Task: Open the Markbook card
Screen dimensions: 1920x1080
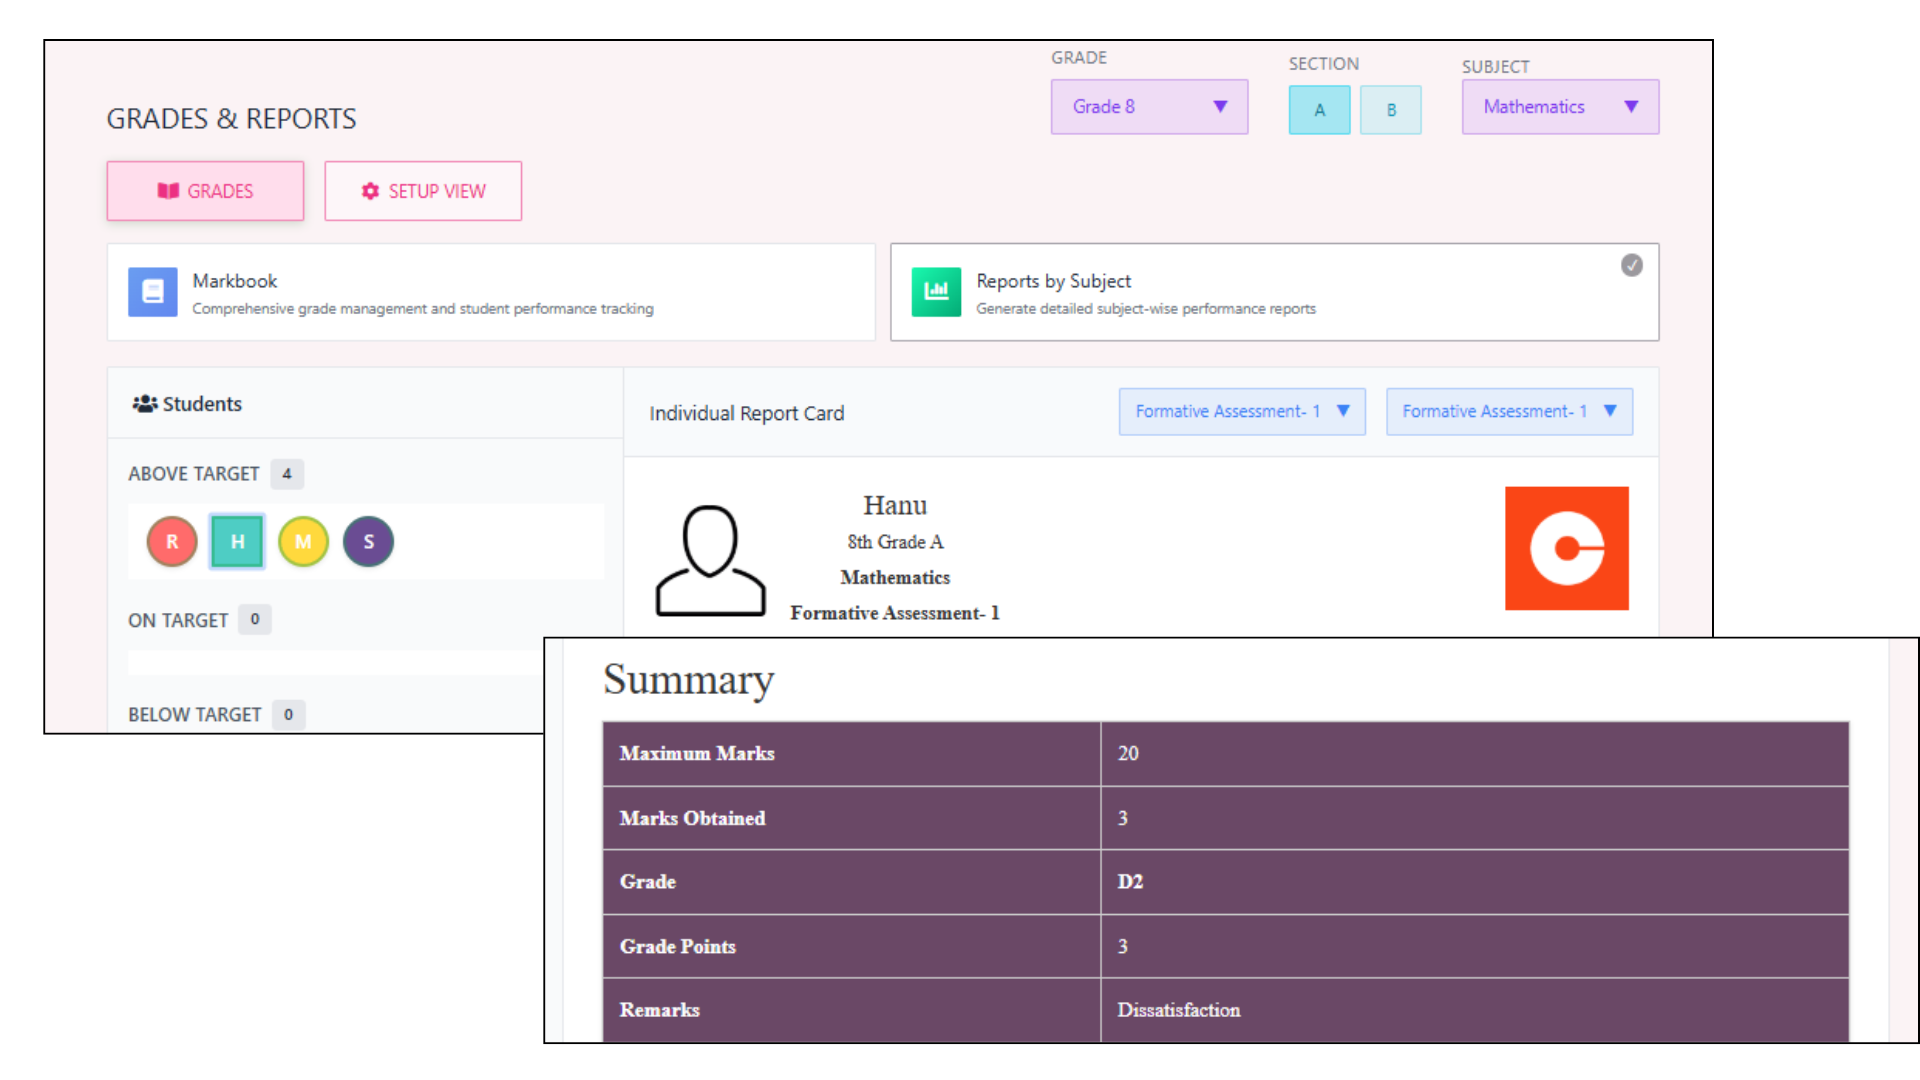Action: 490,292
